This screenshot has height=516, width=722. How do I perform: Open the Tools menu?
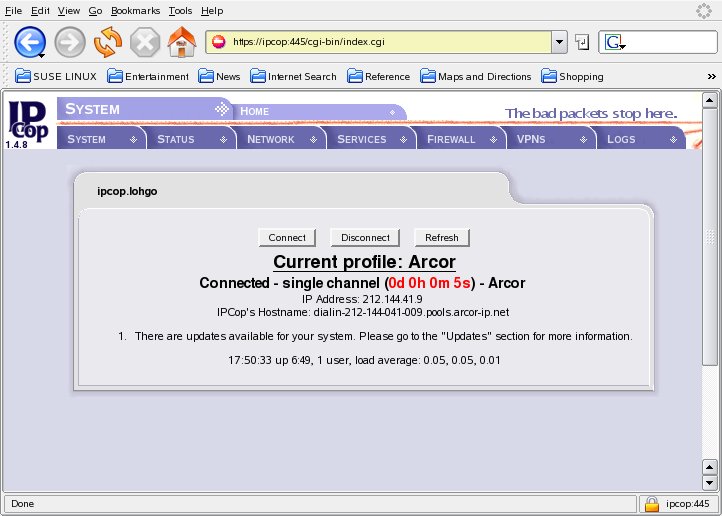coord(181,10)
